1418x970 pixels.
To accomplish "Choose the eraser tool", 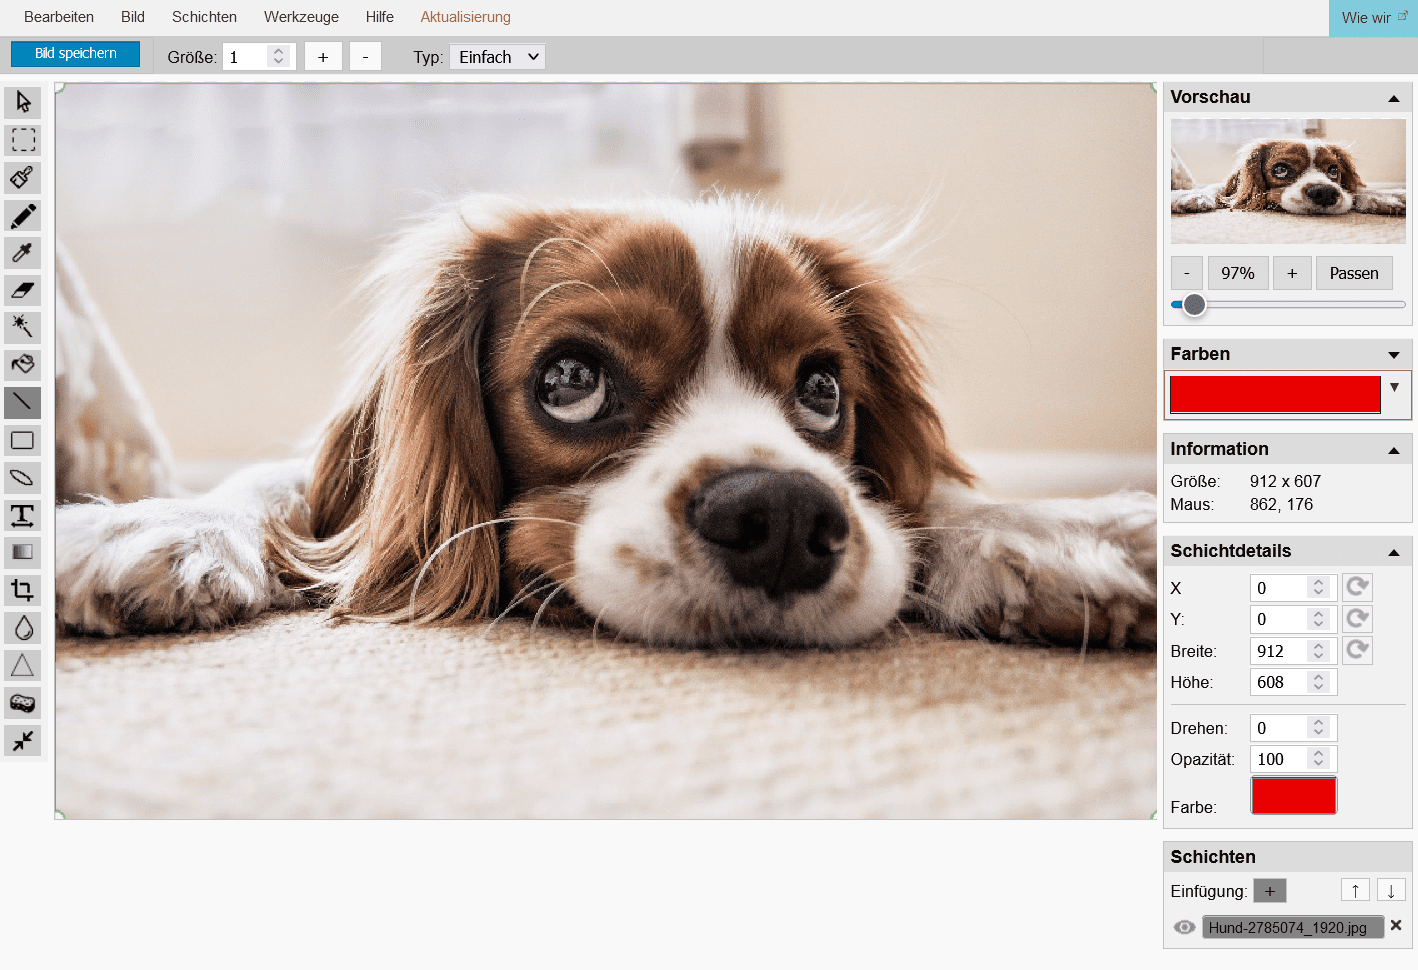I will (x=22, y=290).
